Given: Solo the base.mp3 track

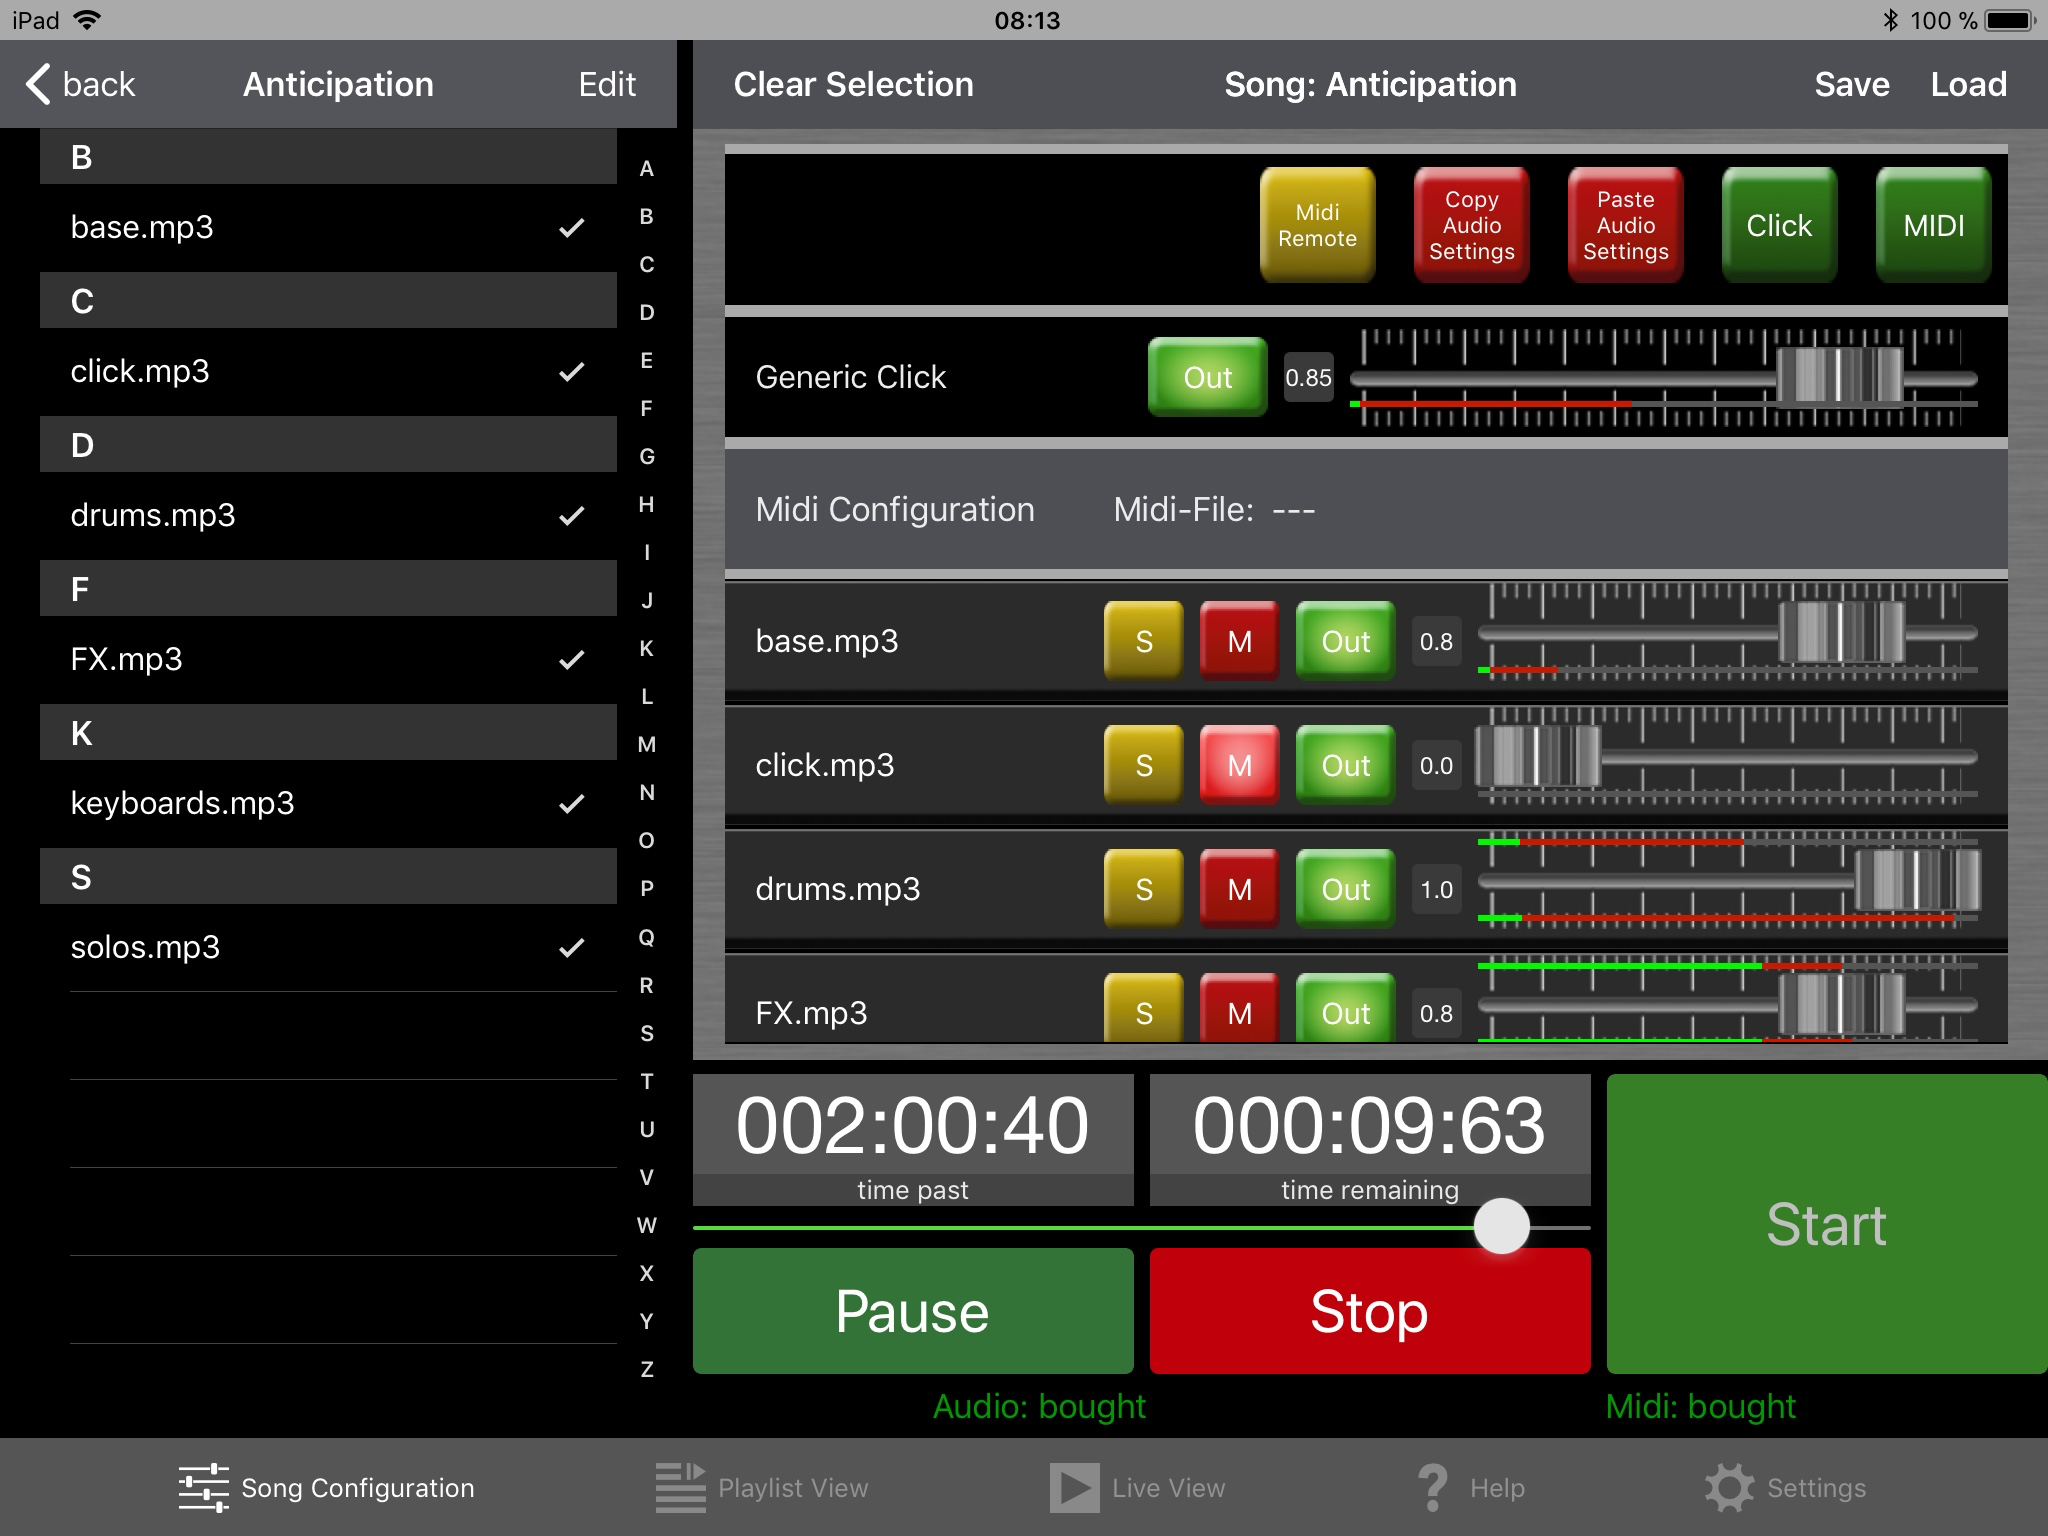Looking at the screenshot, I should pyautogui.click(x=1143, y=641).
